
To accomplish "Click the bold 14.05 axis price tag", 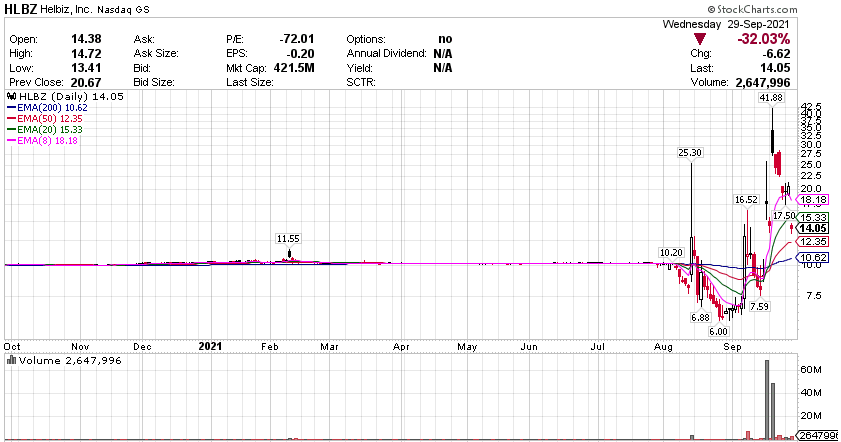I will (813, 228).
